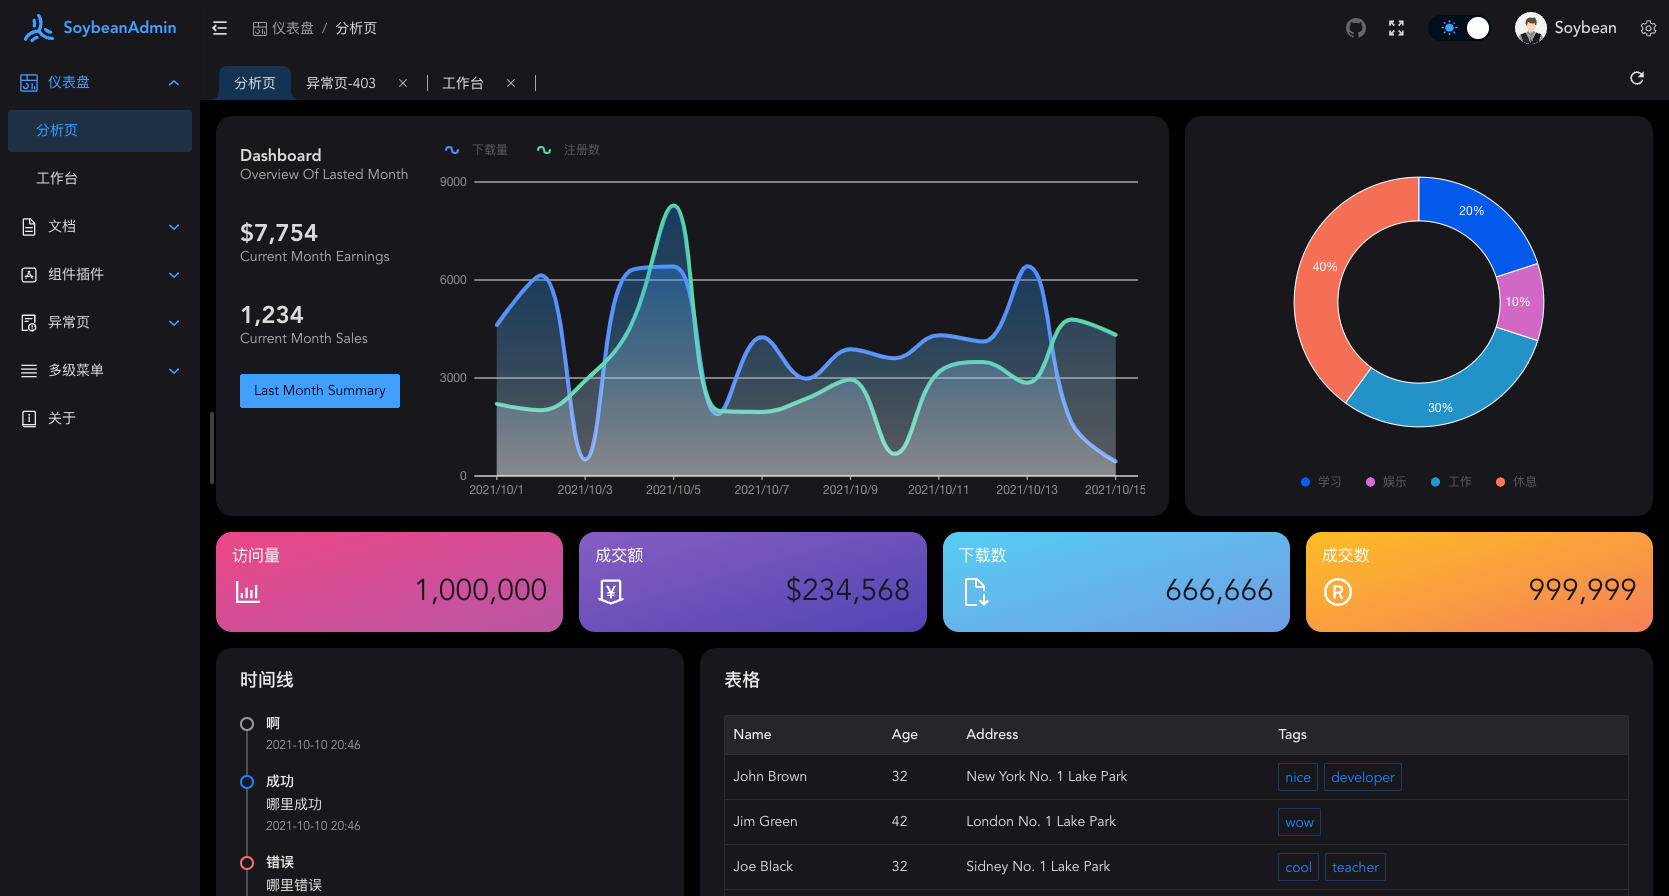Image resolution: width=1669 pixels, height=896 pixels.
Task: Toggle the dark/light theme switch
Action: (x=1460, y=28)
